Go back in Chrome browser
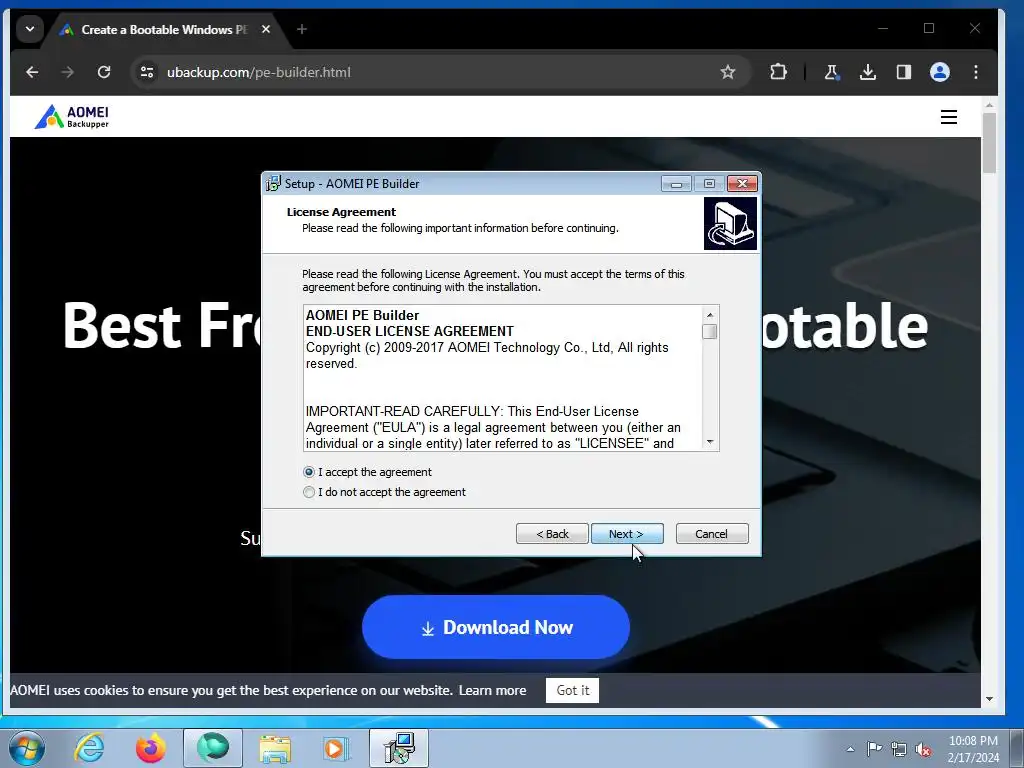The height and width of the screenshot is (768, 1024). point(32,72)
